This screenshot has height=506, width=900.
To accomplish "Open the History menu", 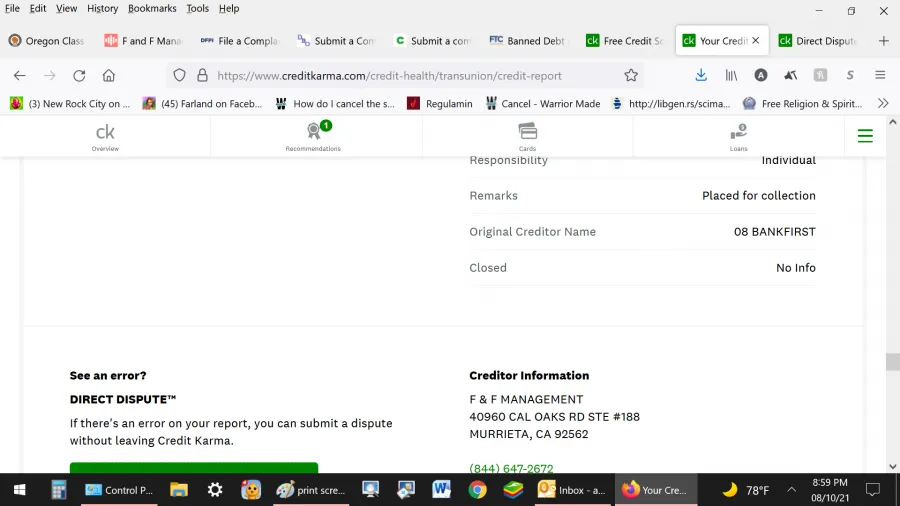I will pyautogui.click(x=103, y=9).
